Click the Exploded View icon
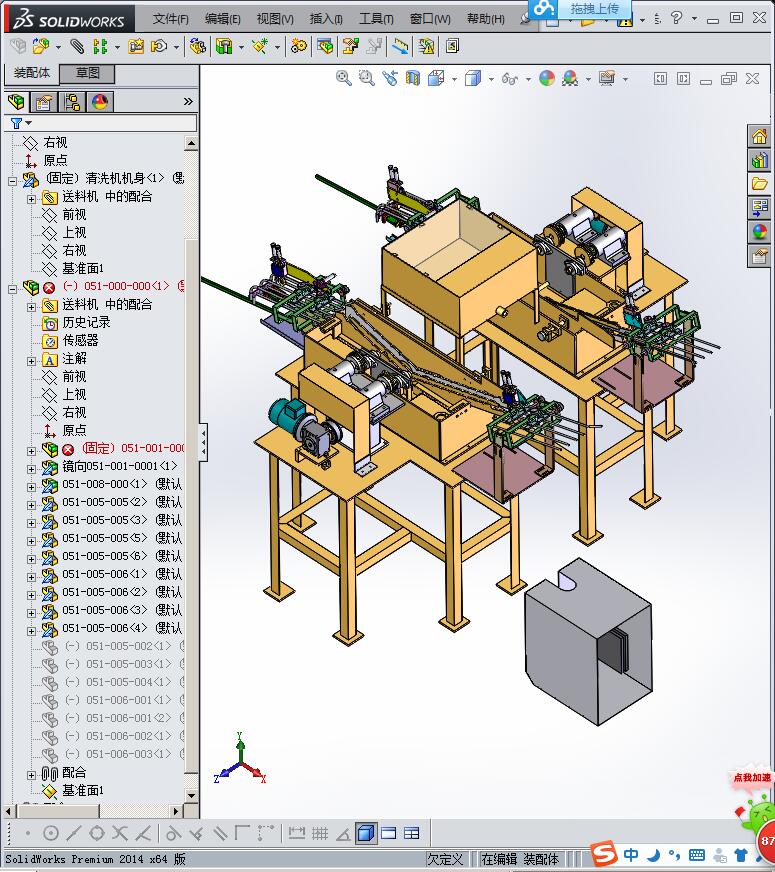 tap(350, 46)
